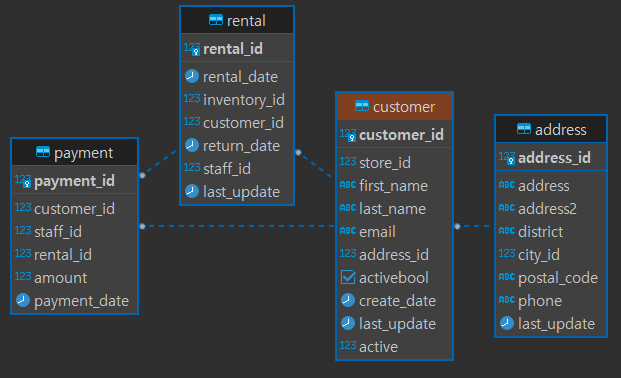The height and width of the screenshot is (378, 621).
Task: Select the first_name column
Action: coord(394,186)
